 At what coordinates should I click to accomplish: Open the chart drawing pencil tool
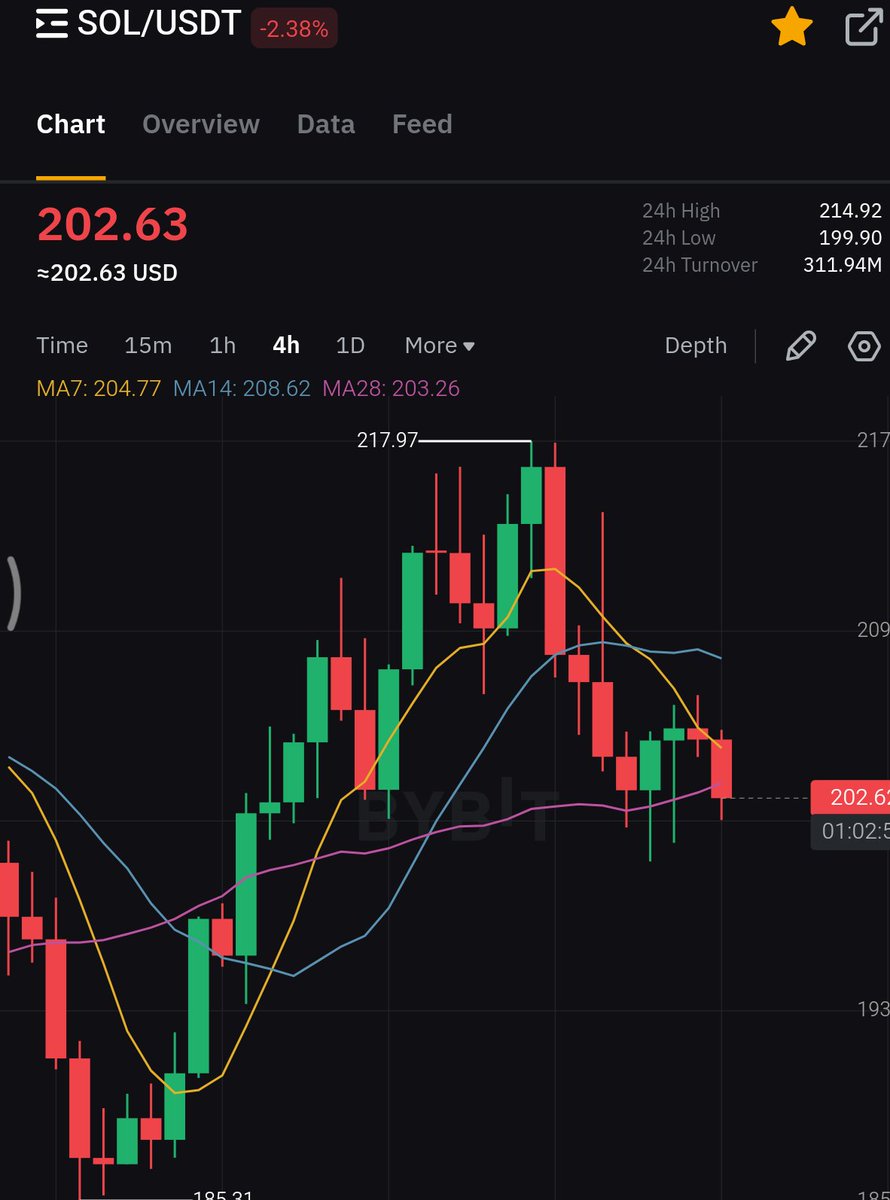click(801, 346)
